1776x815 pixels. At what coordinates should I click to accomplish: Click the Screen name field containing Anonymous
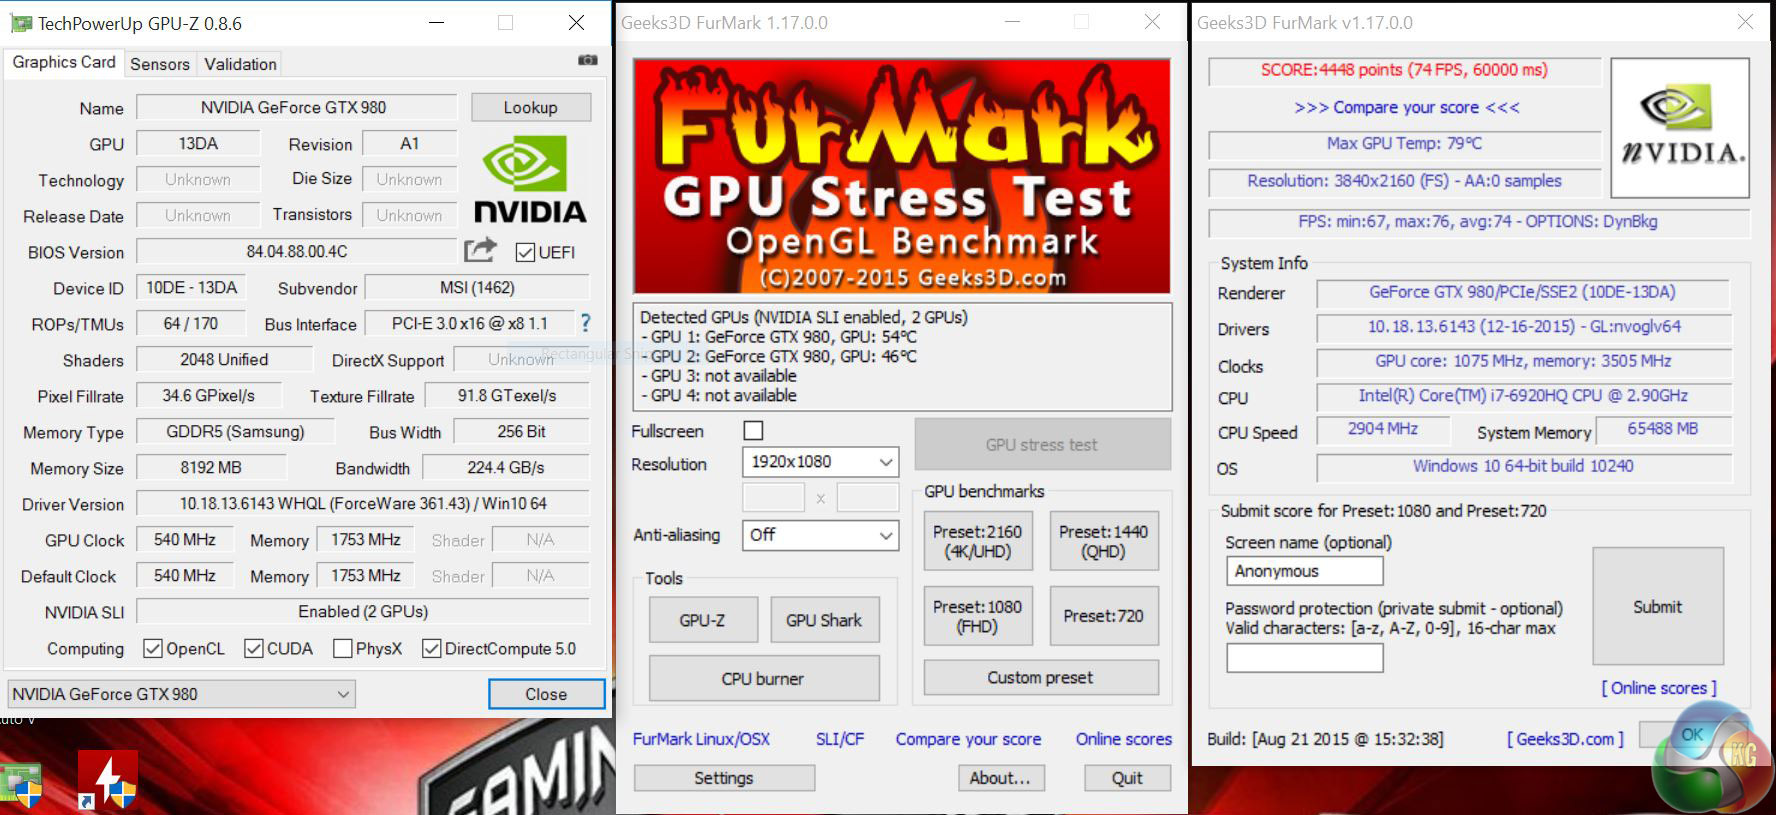[1305, 571]
